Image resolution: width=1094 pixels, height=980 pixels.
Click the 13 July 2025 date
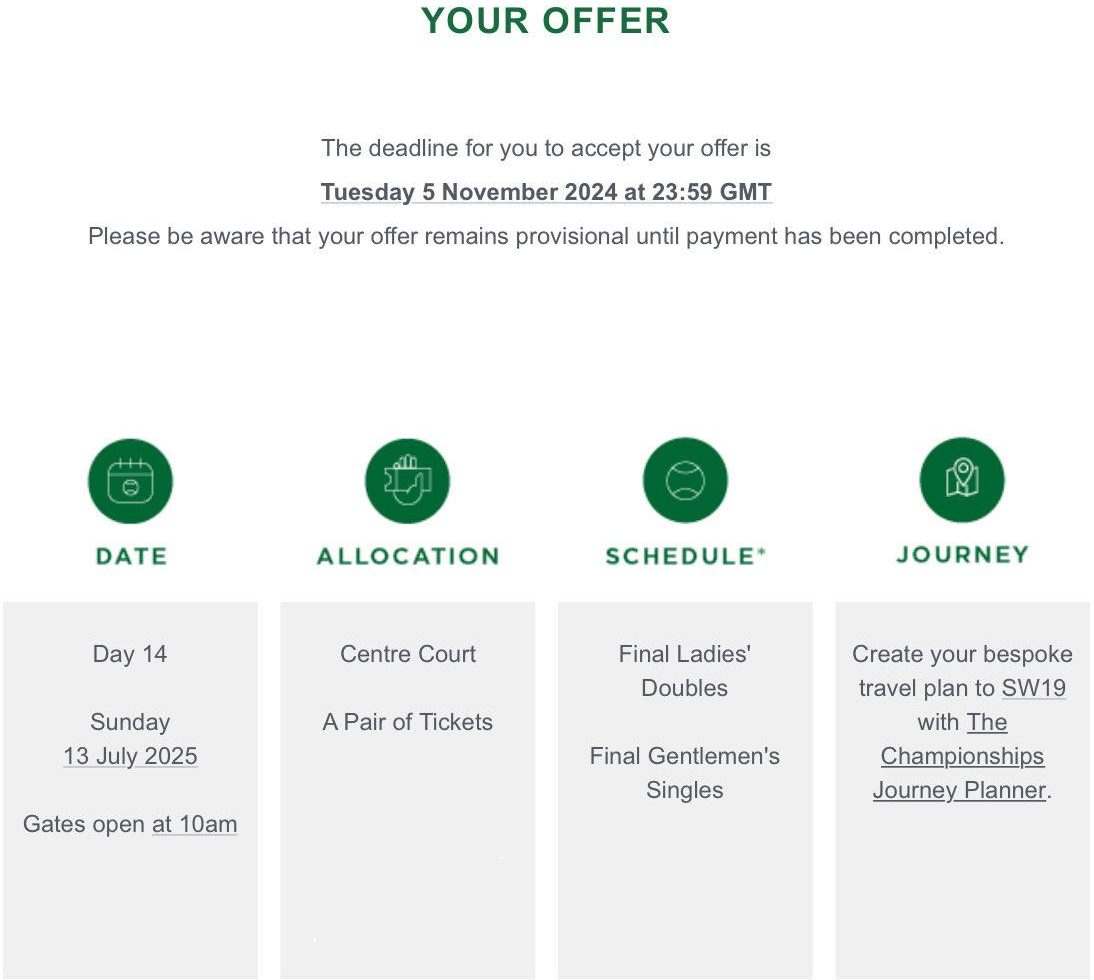click(130, 756)
